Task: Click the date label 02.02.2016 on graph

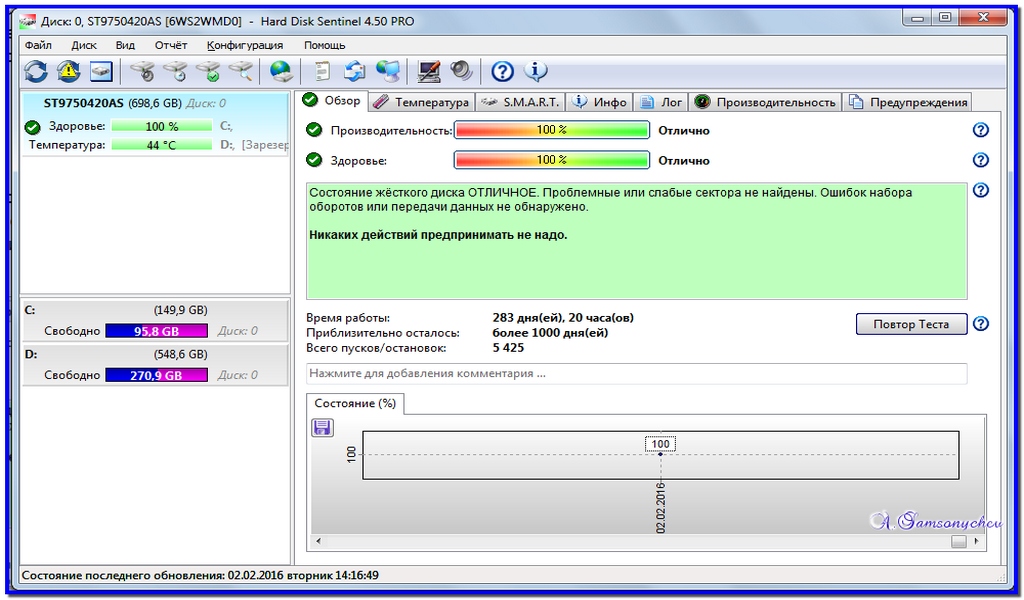Action: point(660,508)
